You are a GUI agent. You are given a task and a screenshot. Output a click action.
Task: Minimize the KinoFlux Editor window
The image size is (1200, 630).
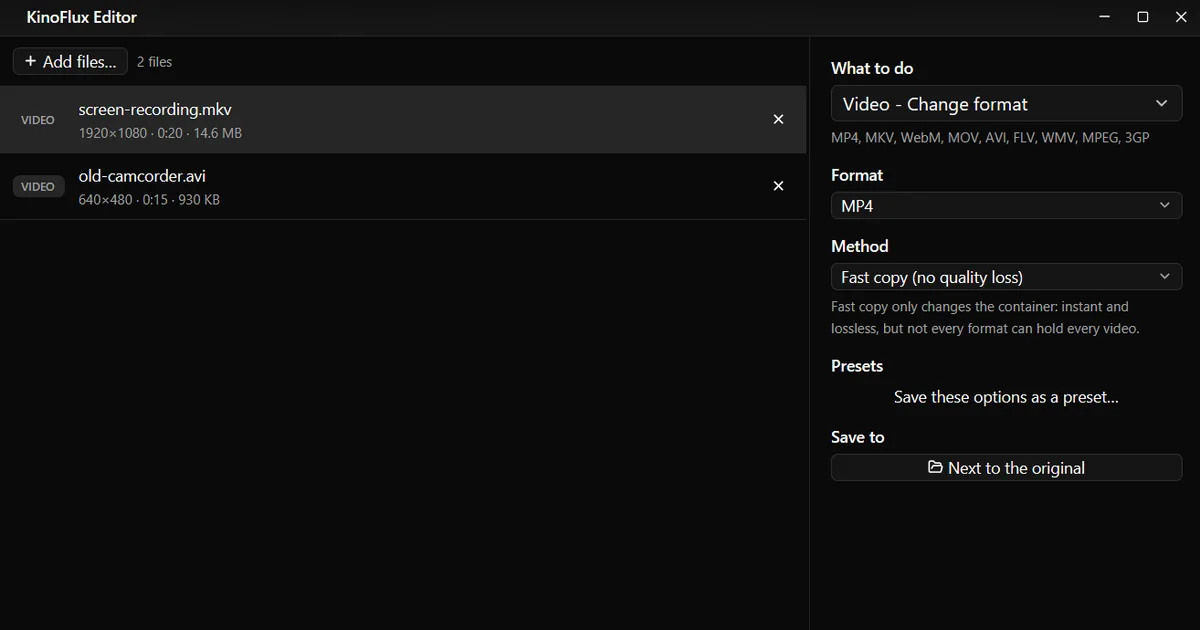pos(1105,17)
